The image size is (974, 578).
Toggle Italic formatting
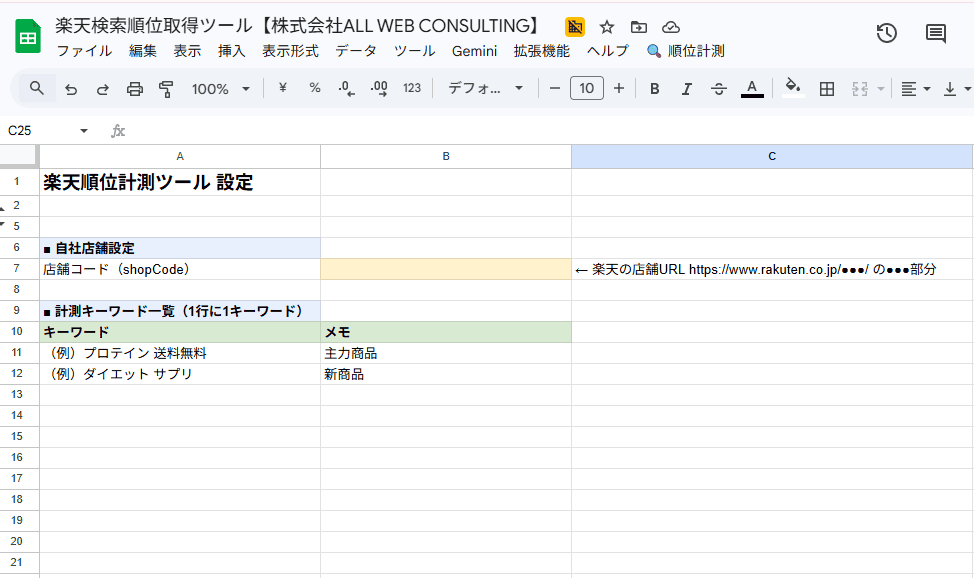(x=687, y=89)
